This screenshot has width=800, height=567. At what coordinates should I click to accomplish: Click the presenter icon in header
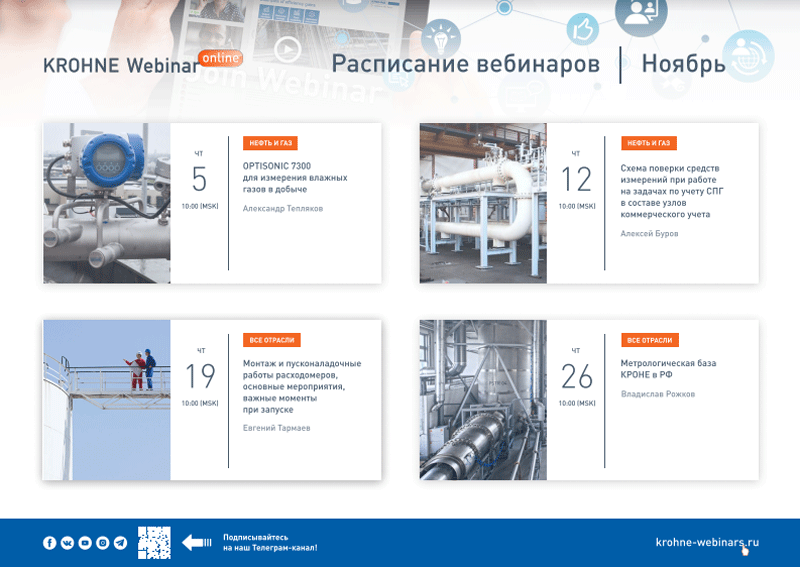[x=641, y=13]
